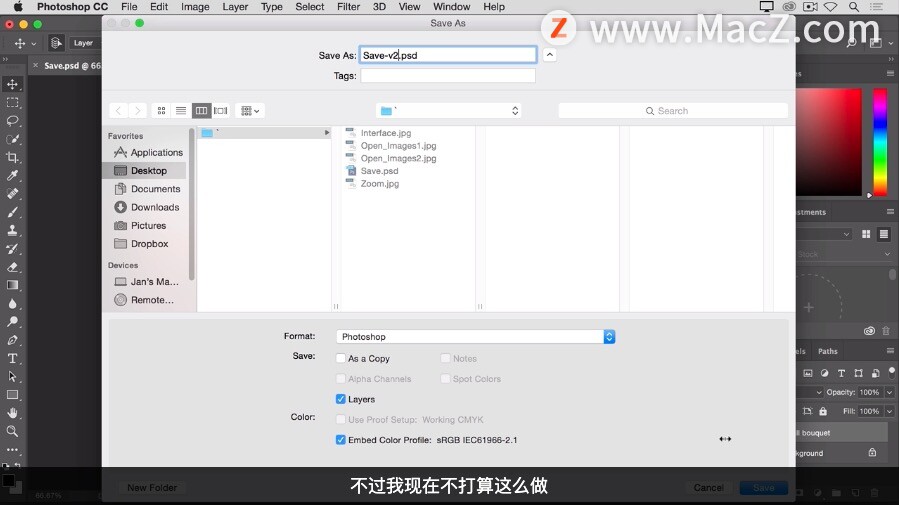Select the Rectangle shape tool

(x=12, y=395)
